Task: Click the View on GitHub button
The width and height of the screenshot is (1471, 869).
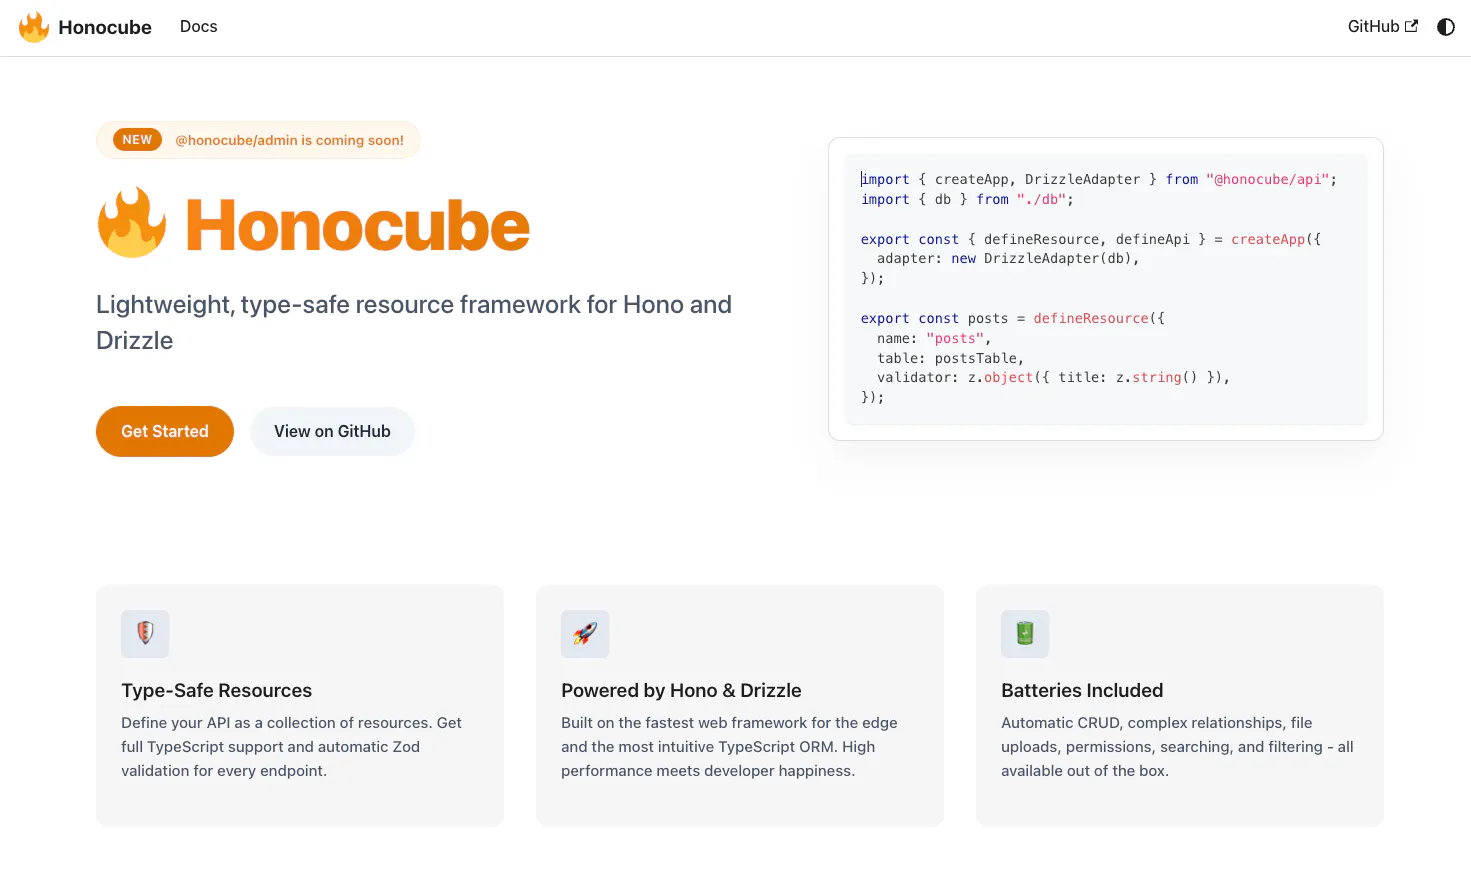Action: pos(332,431)
